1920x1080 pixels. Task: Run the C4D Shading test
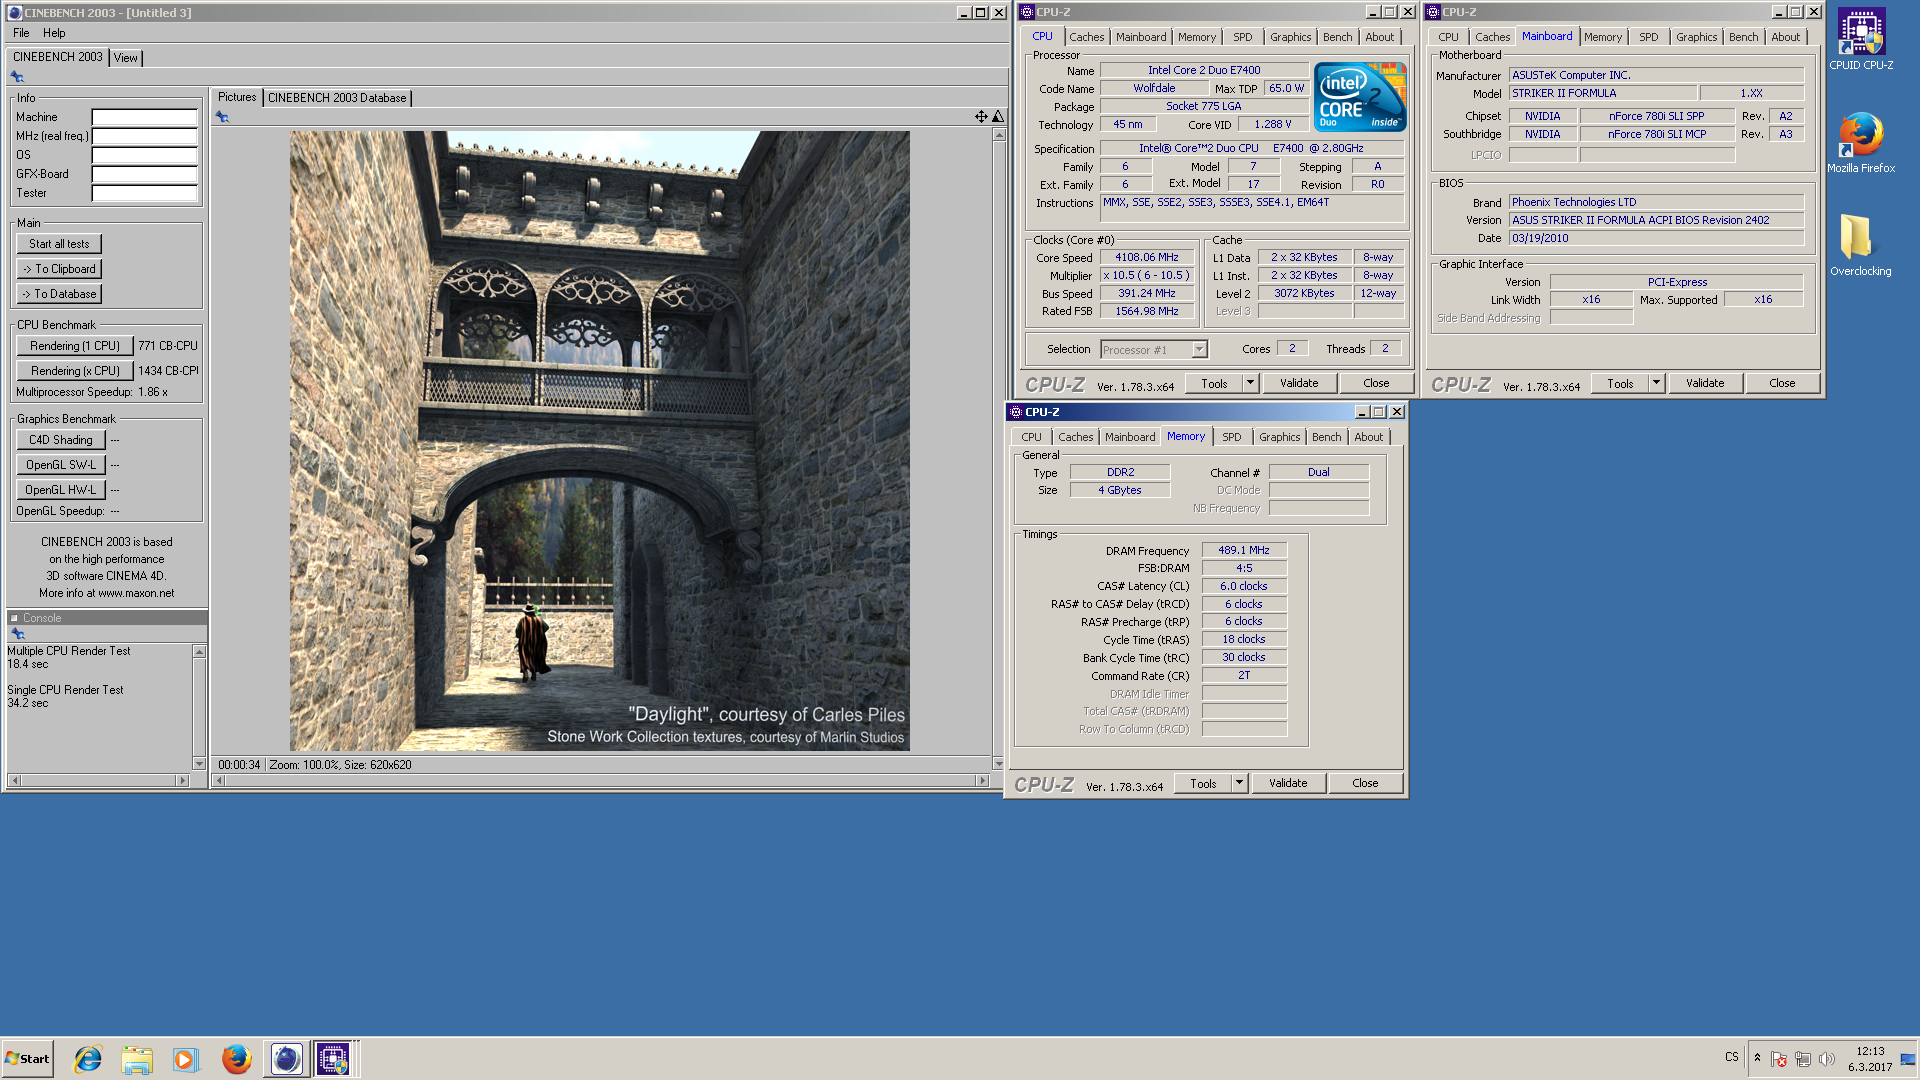(61, 440)
